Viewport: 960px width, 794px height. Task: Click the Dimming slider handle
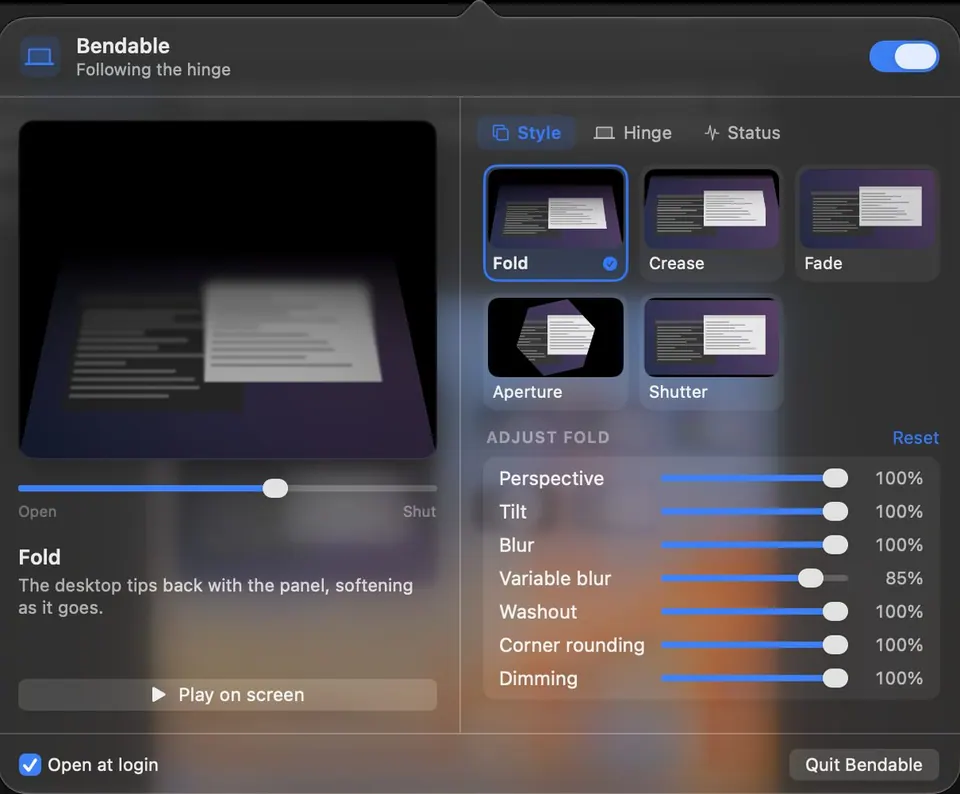[x=835, y=678]
